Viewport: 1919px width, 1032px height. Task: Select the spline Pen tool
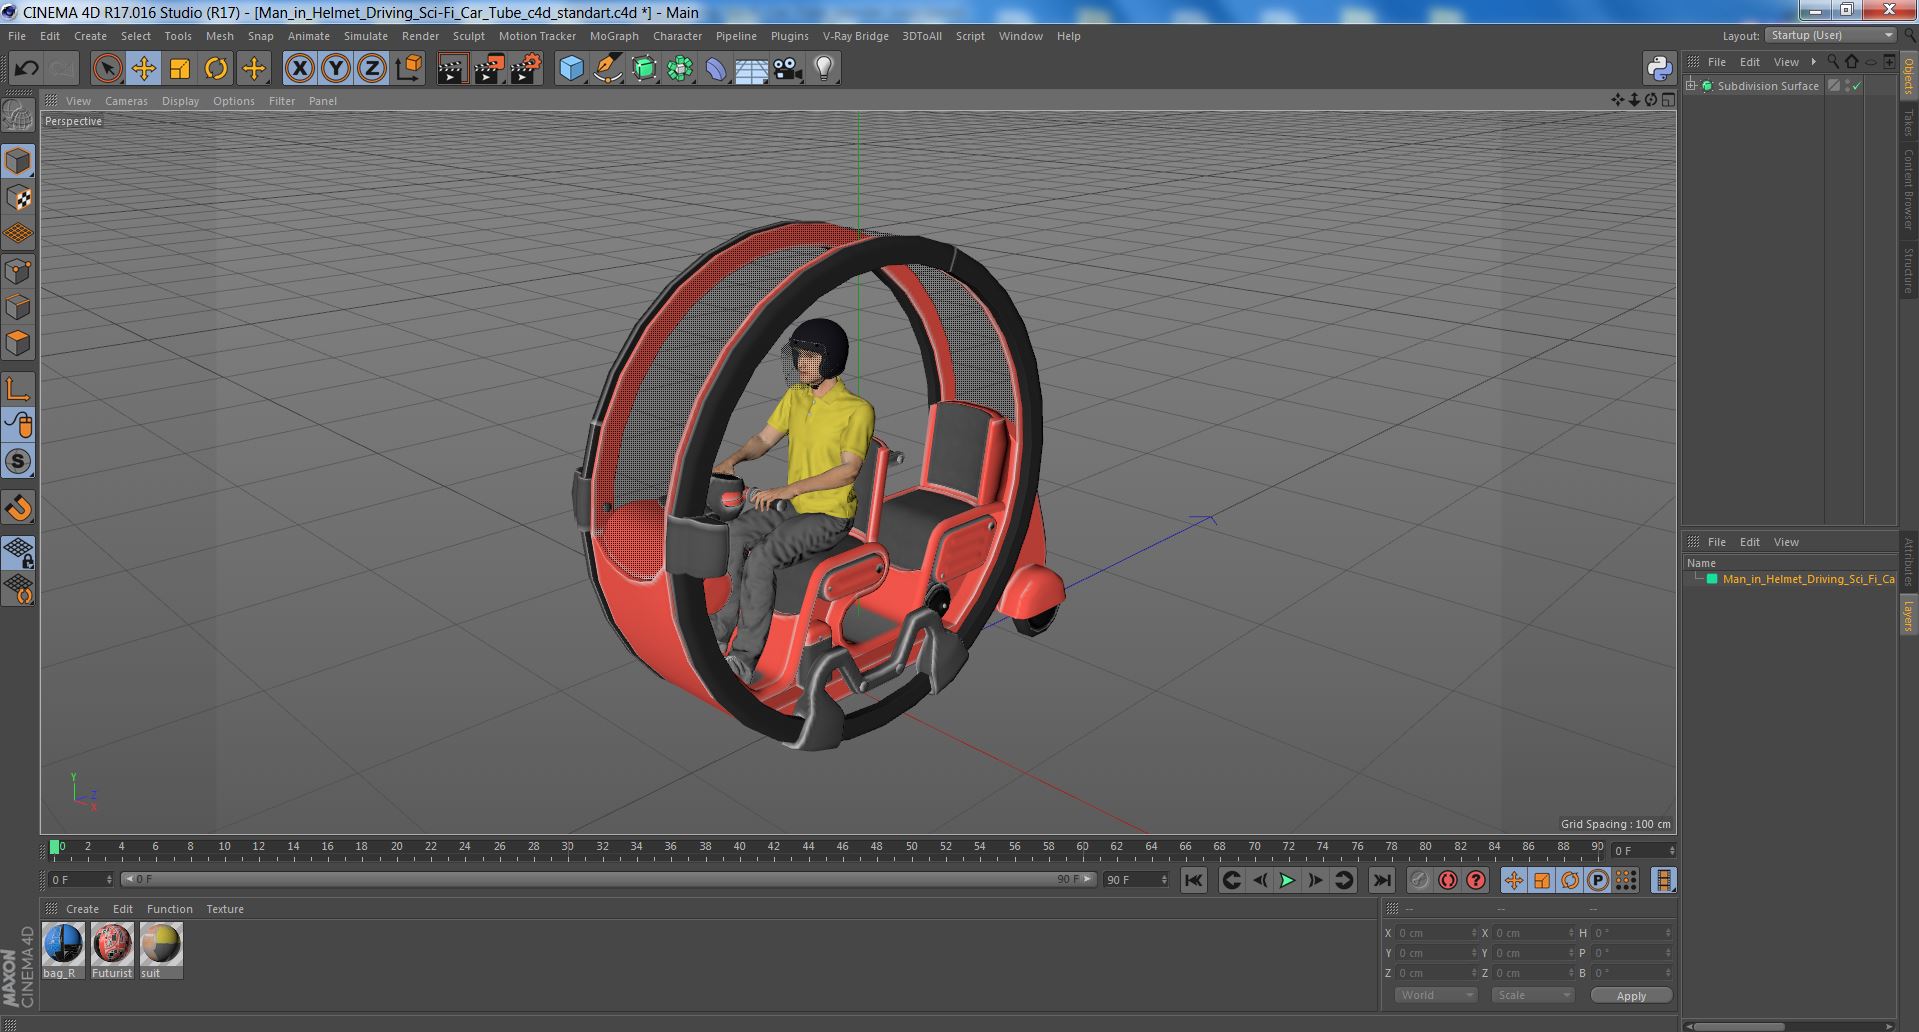coord(608,69)
